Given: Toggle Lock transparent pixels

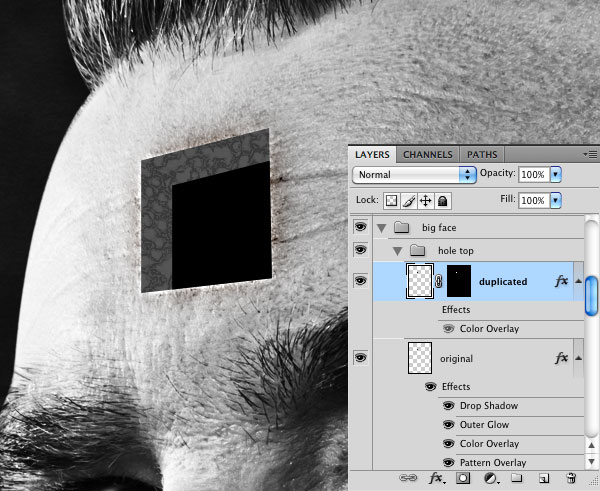Looking at the screenshot, I should [x=391, y=201].
